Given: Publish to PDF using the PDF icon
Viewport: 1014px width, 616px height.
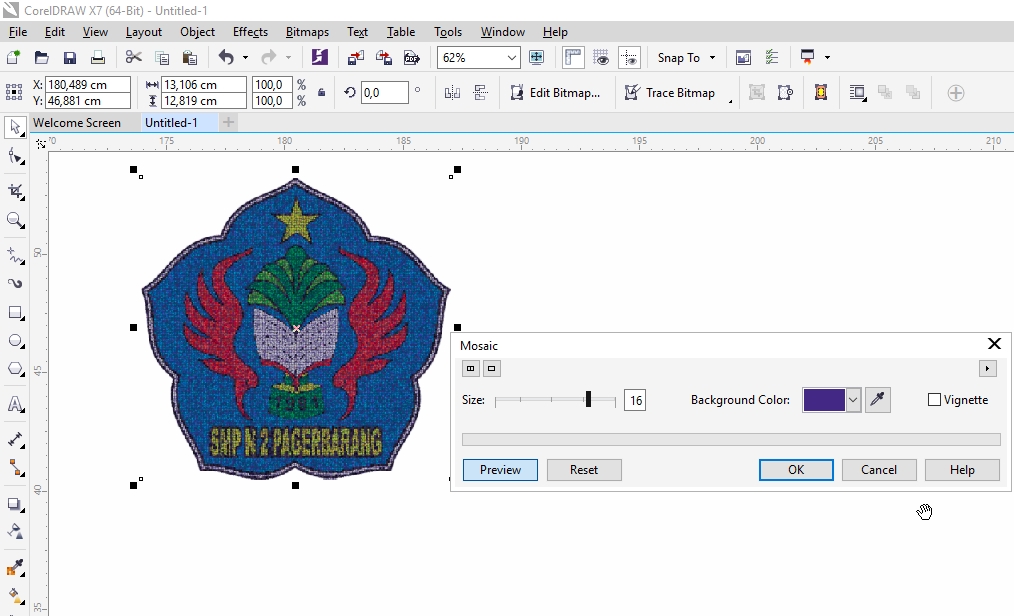Looking at the screenshot, I should (412, 58).
